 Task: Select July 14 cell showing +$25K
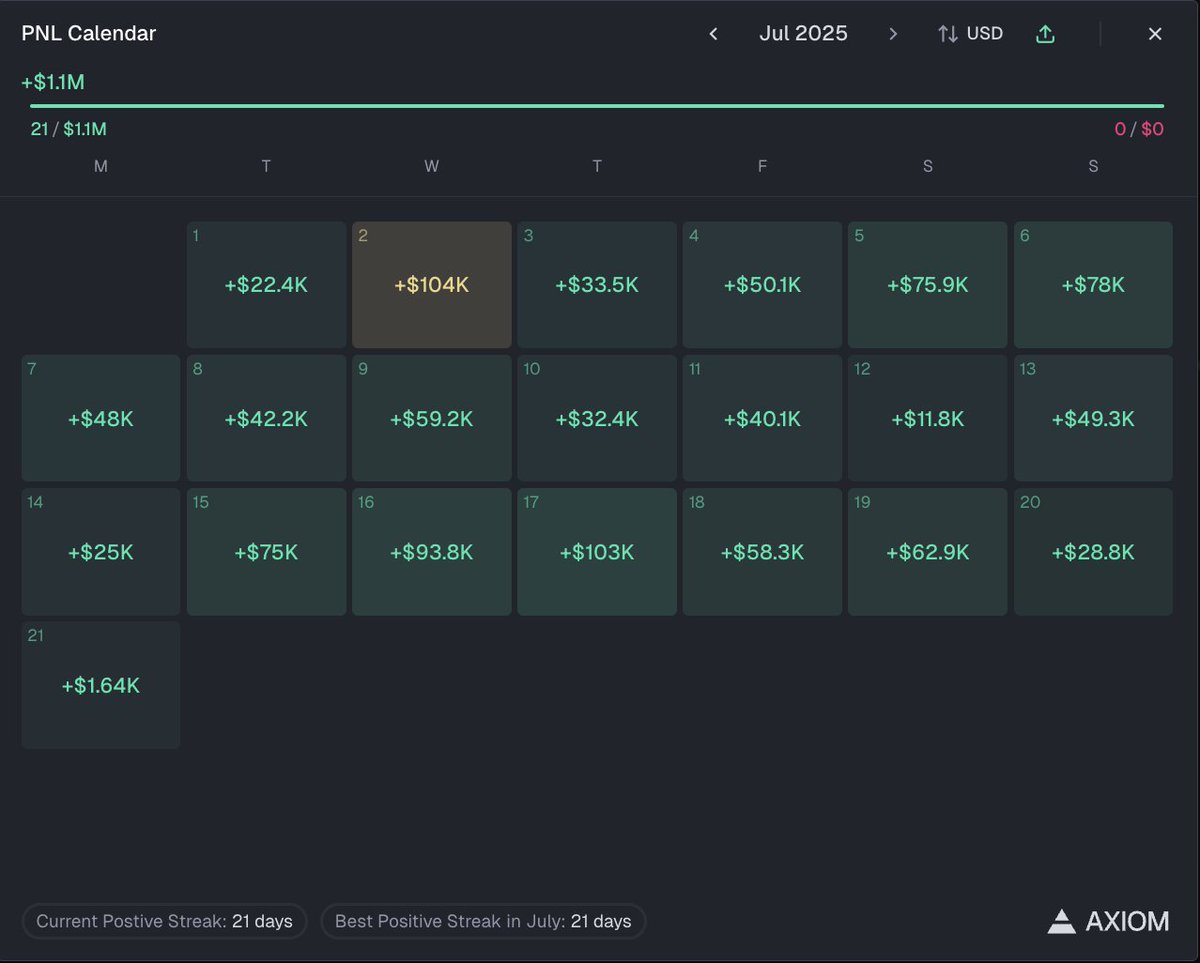point(101,552)
